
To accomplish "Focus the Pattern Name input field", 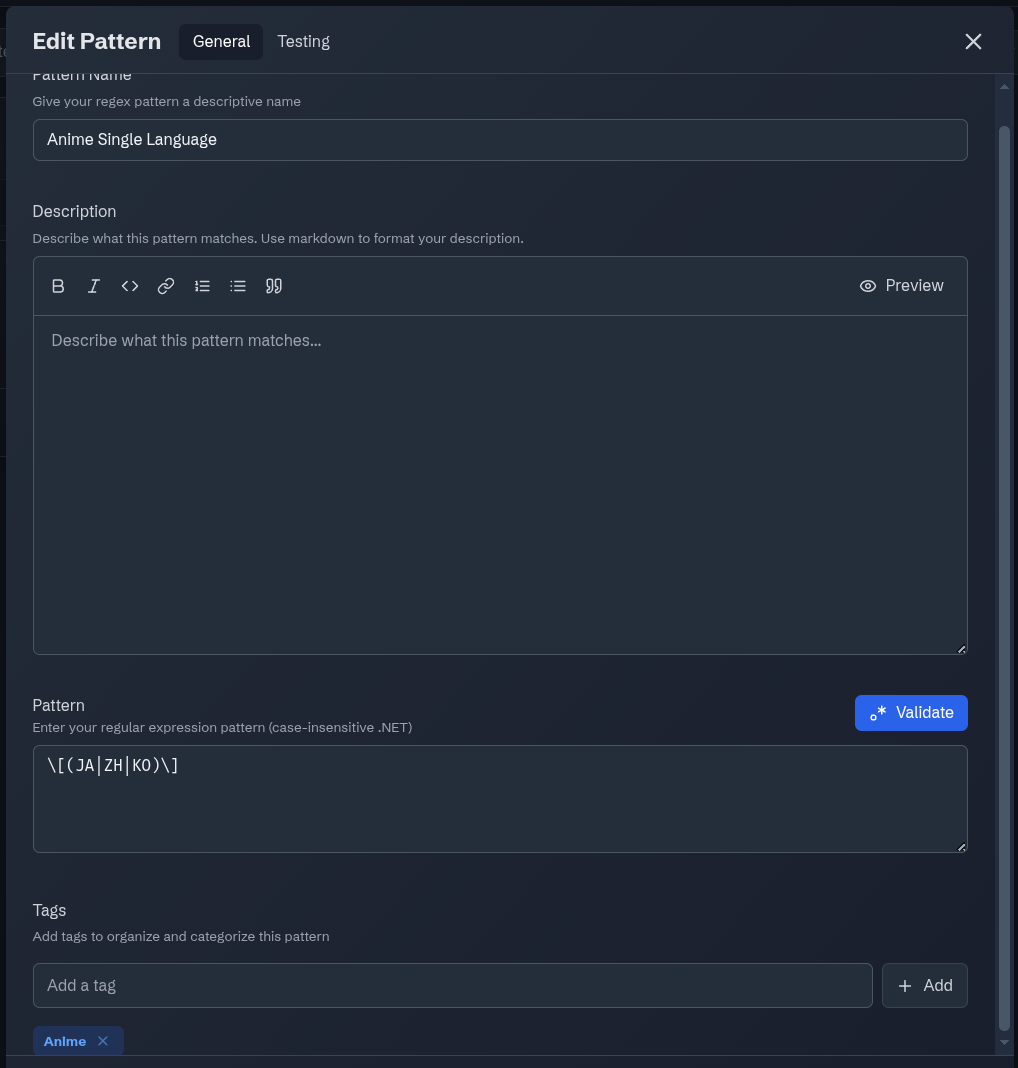I will tap(500, 140).
